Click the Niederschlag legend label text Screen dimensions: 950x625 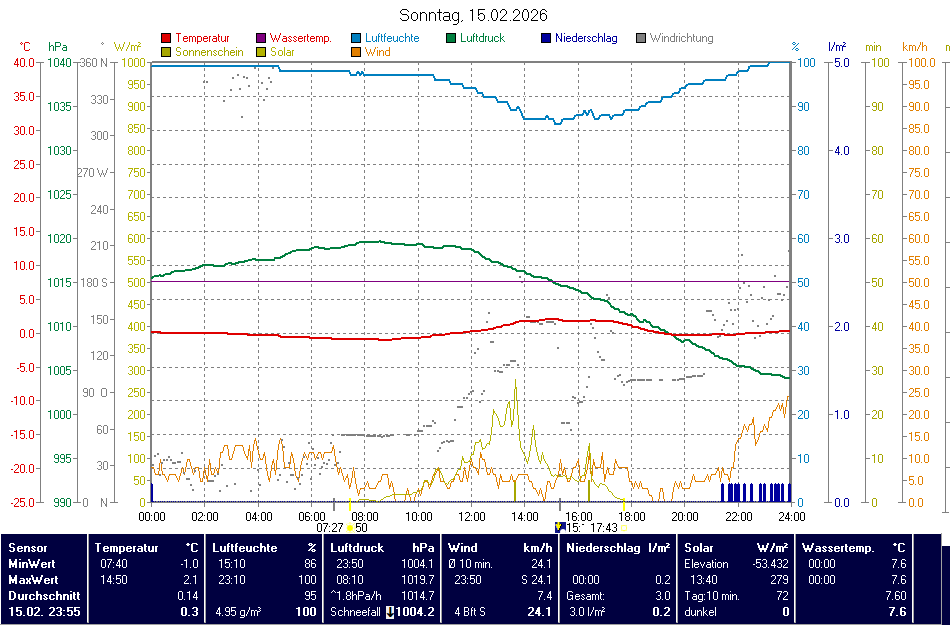tap(586, 38)
